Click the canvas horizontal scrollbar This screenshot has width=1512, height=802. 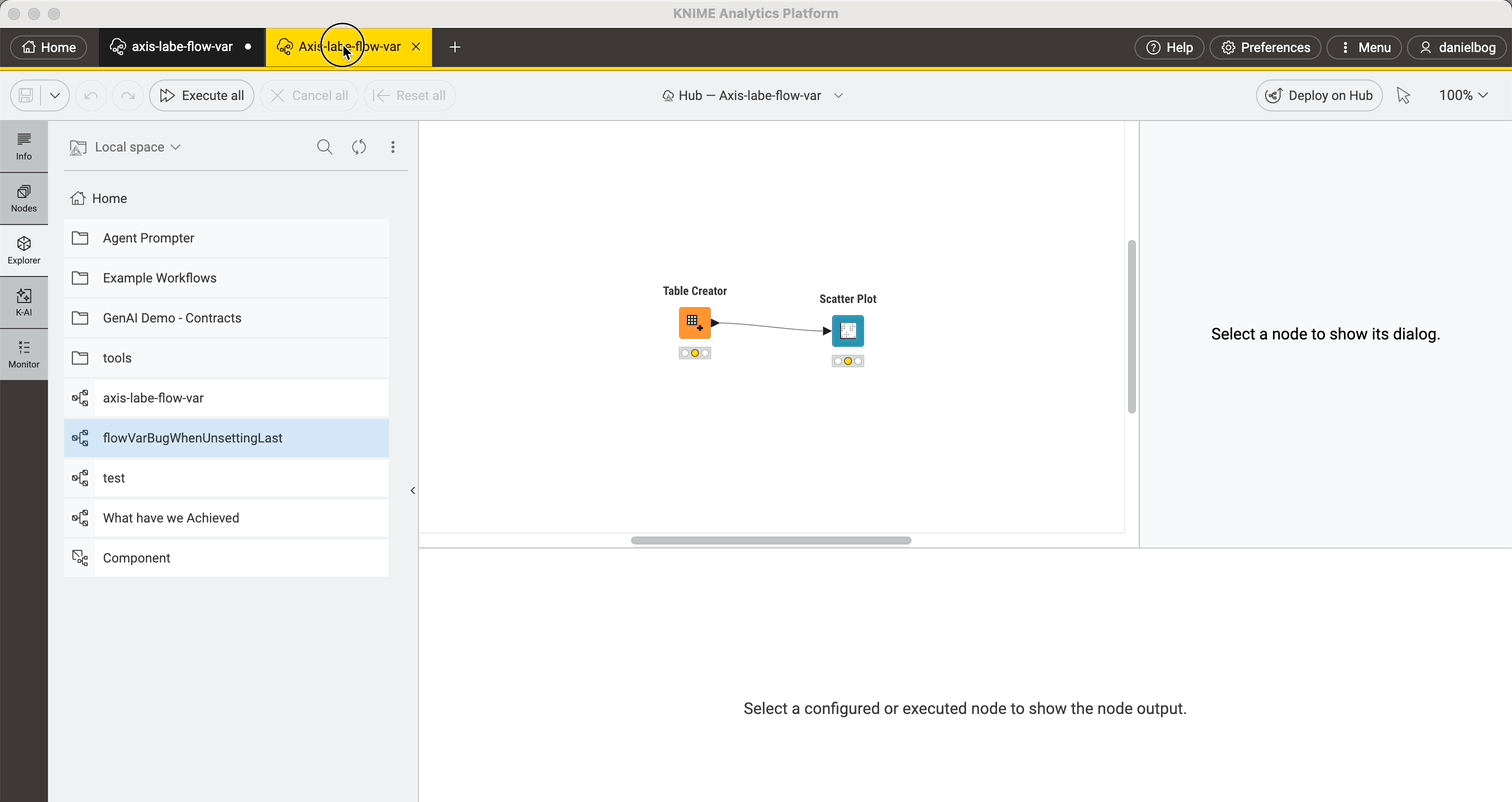pyautogui.click(x=771, y=540)
